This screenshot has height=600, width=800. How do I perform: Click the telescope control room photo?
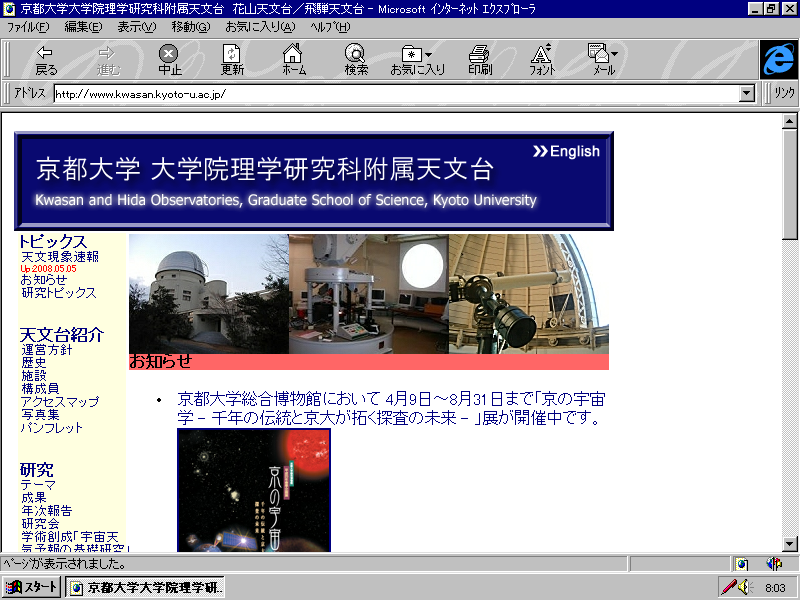click(369, 294)
